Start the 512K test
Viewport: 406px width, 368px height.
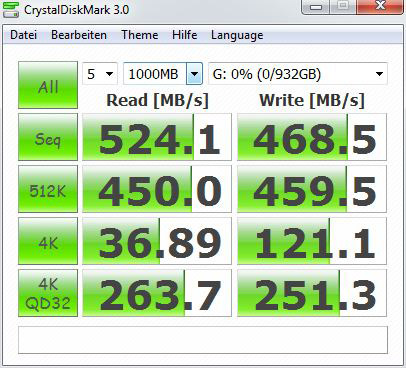(x=48, y=189)
